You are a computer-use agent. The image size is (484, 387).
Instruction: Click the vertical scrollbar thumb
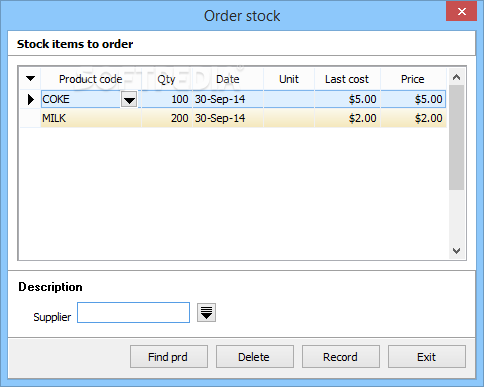(x=456, y=137)
